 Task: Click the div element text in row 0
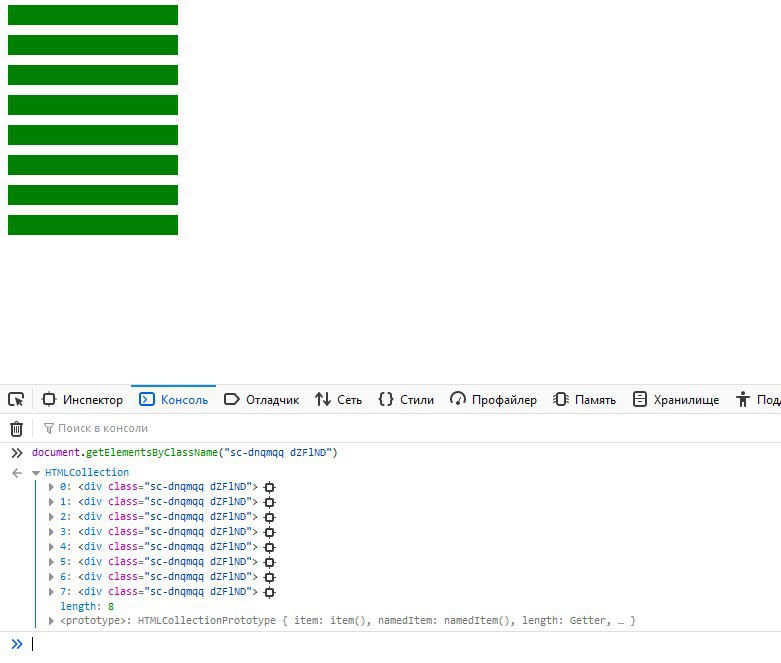click(x=168, y=487)
